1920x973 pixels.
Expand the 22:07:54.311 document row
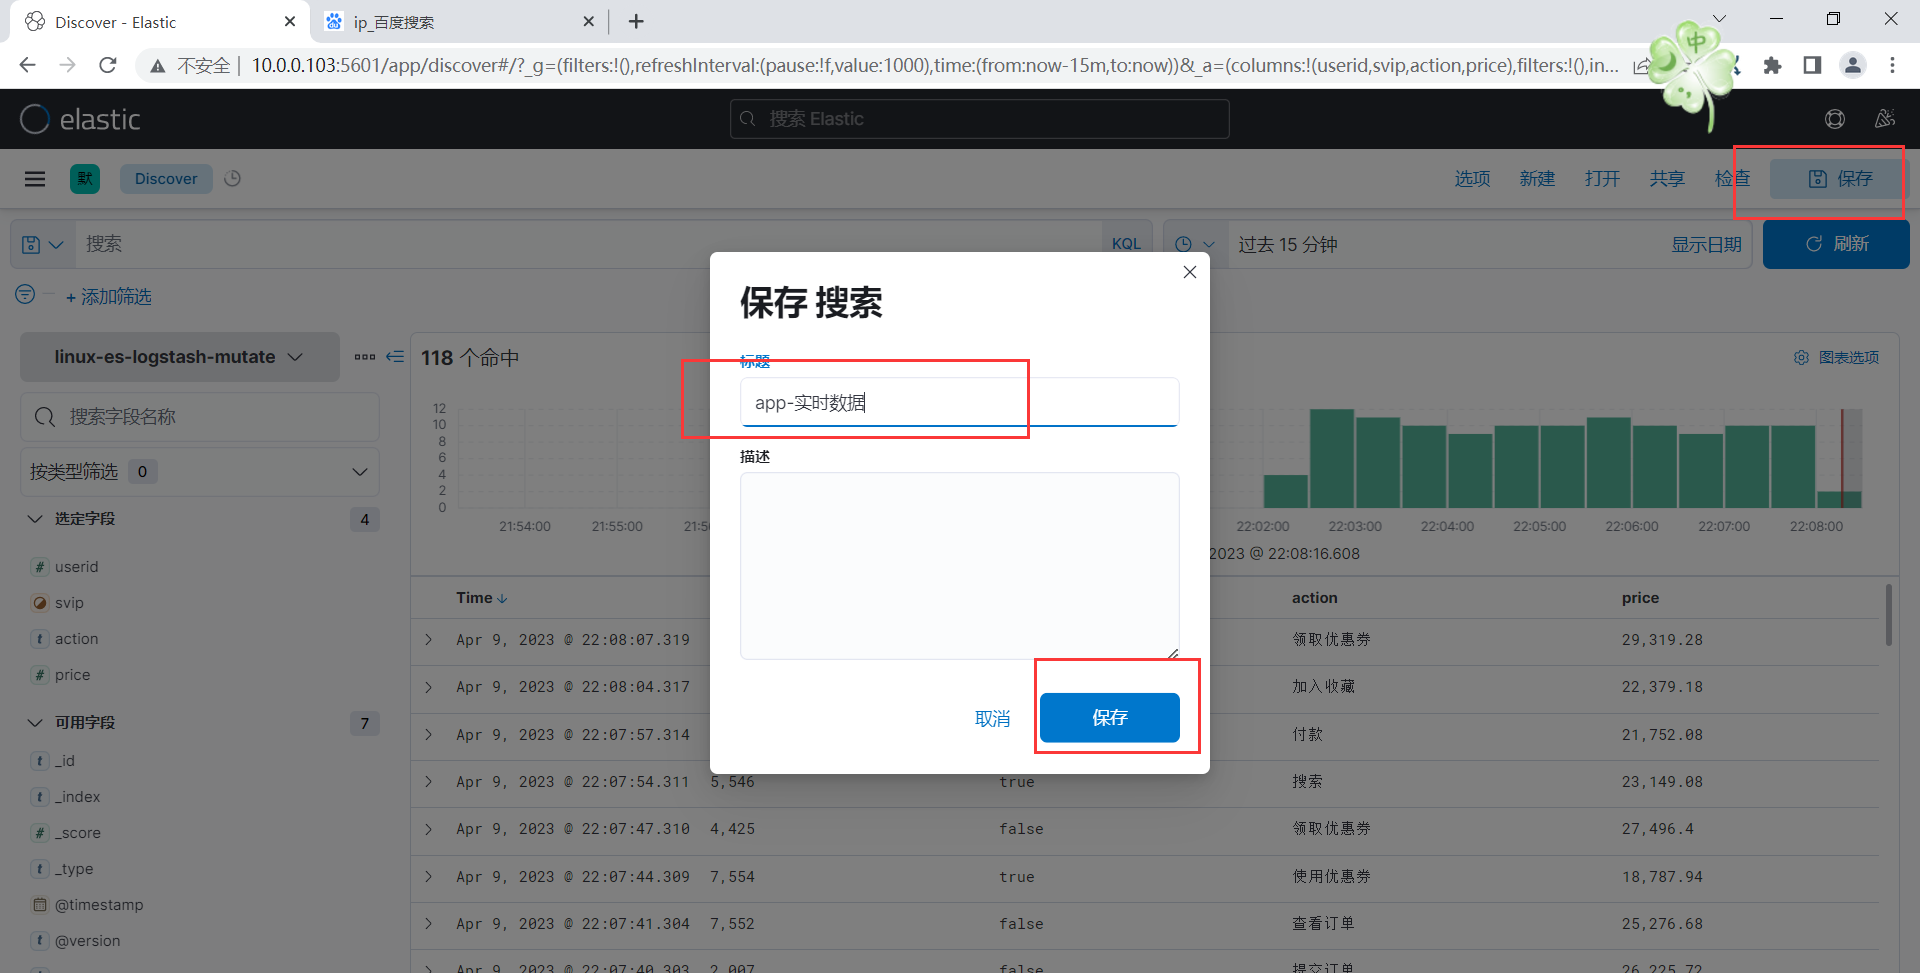(x=429, y=782)
